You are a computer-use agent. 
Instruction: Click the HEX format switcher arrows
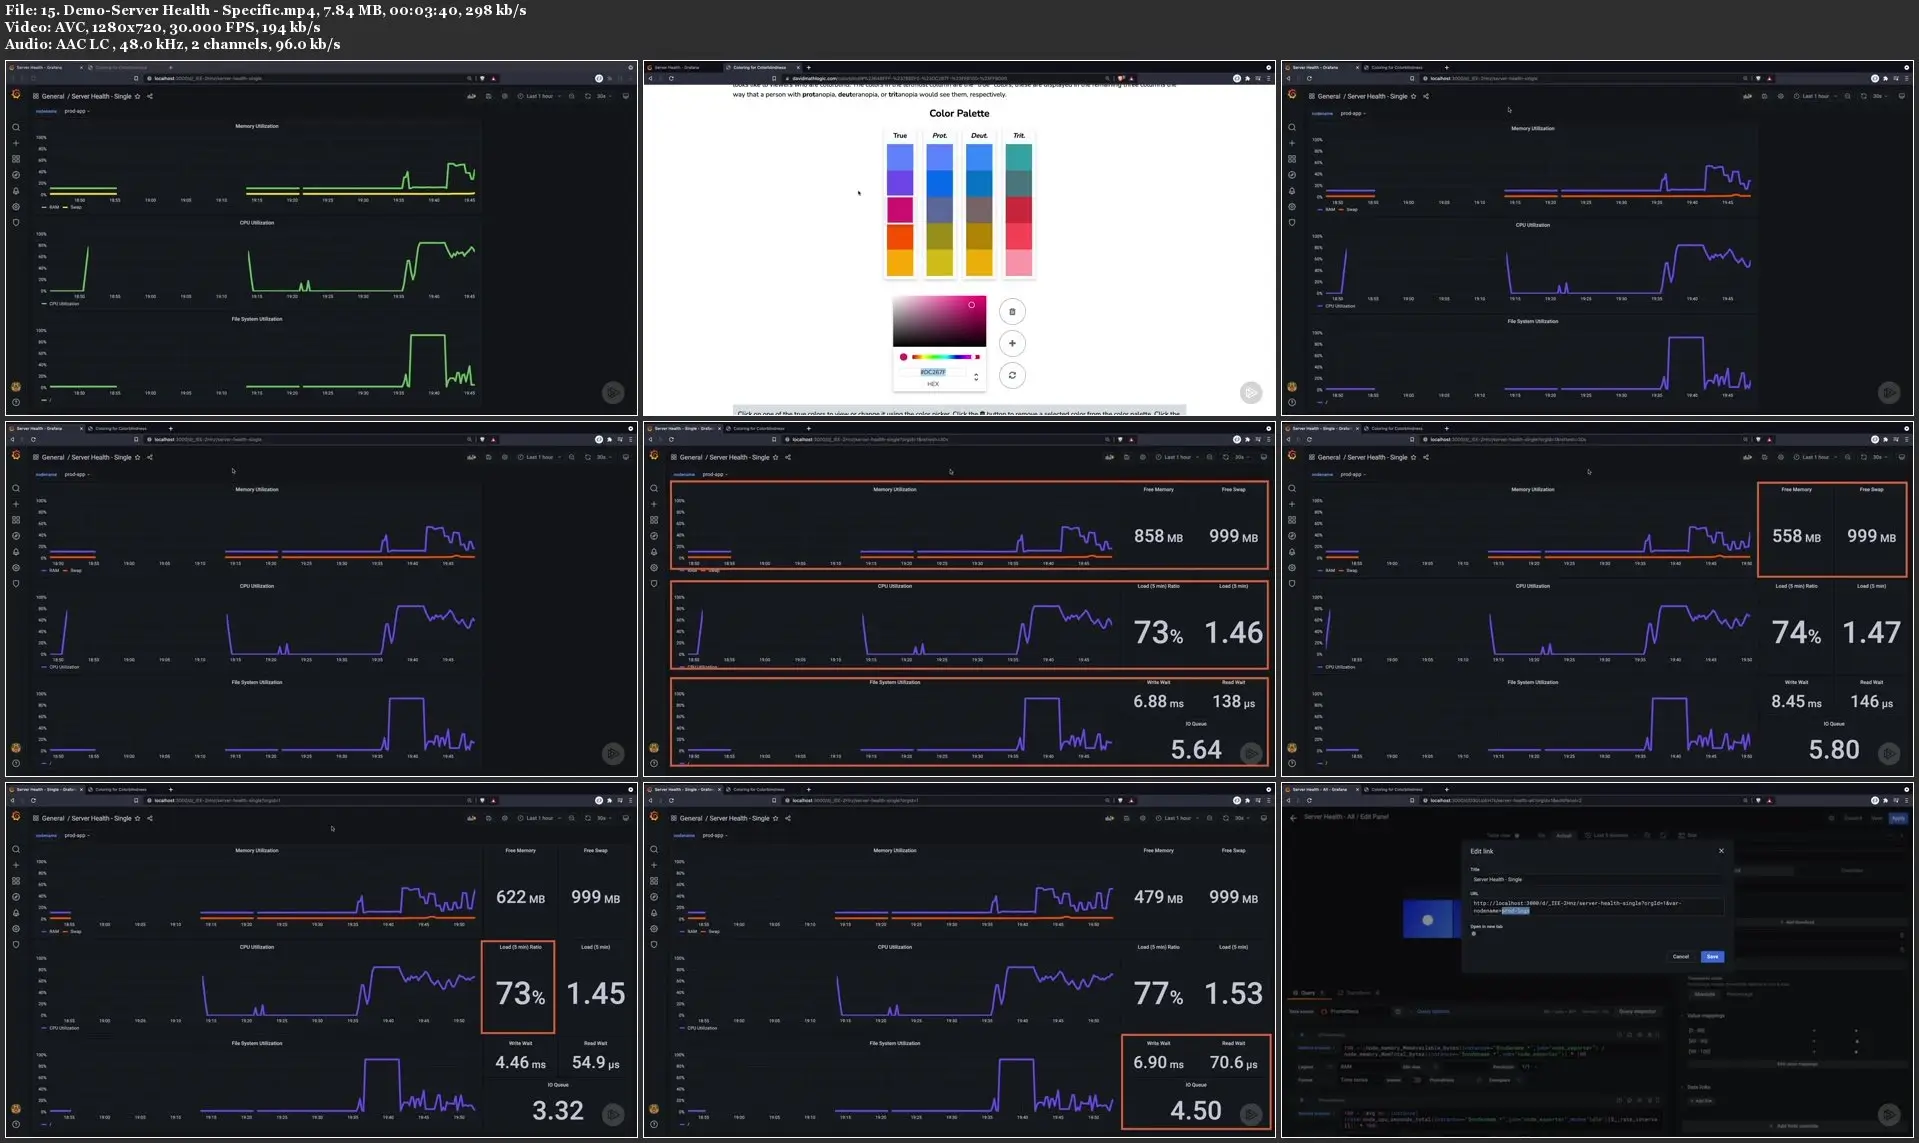coord(976,377)
